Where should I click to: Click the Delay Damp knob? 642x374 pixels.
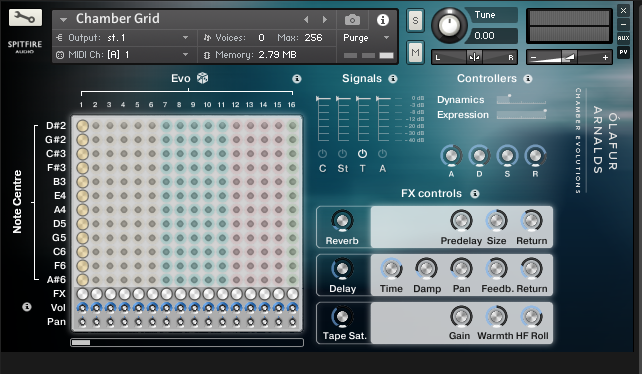click(x=426, y=269)
